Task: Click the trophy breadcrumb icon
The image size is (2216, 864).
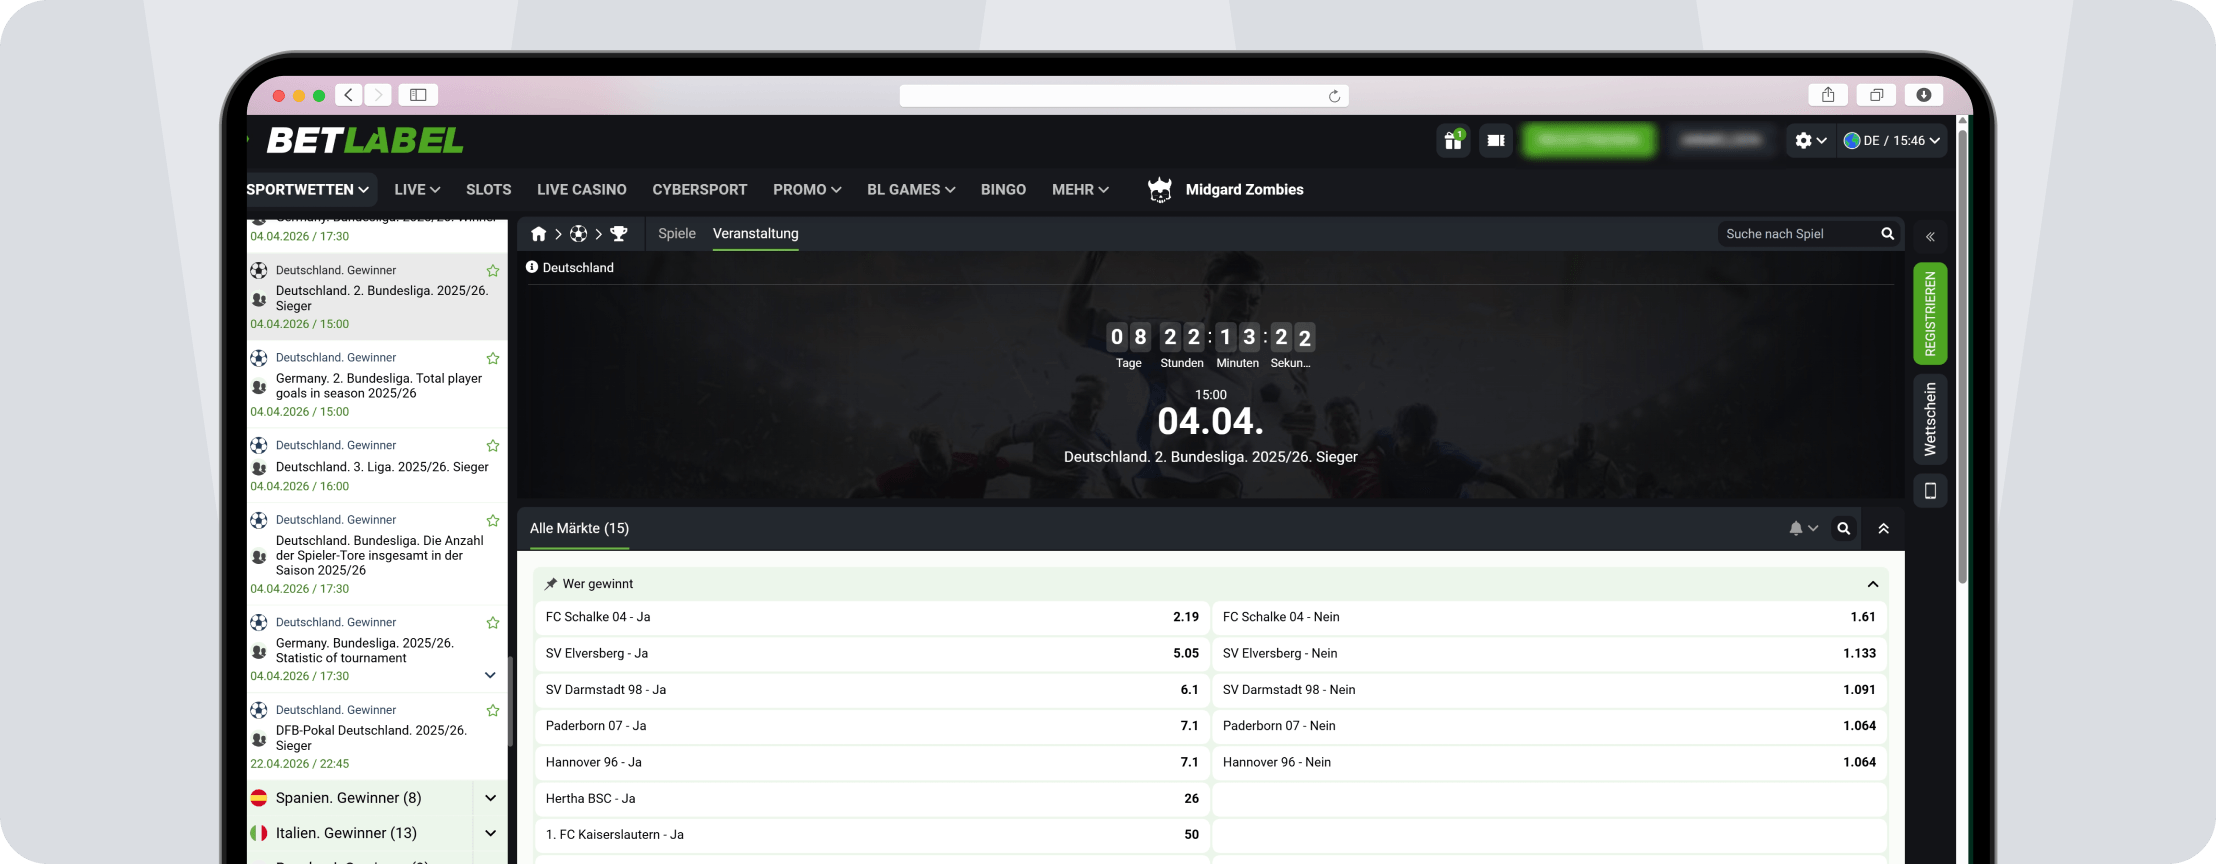Action: click(619, 234)
